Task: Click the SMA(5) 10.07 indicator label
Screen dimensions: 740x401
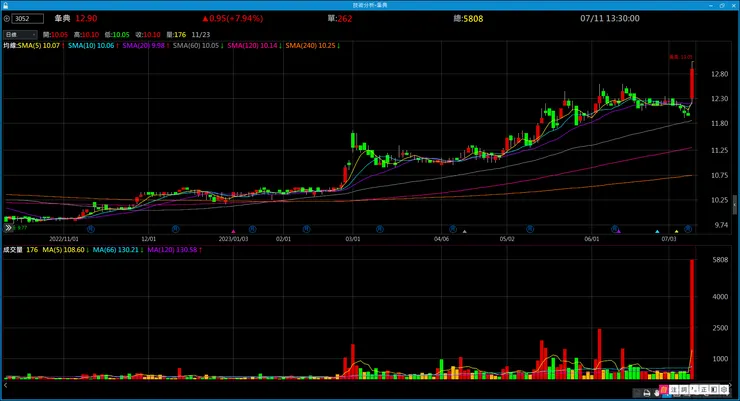Action: coord(39,46)
